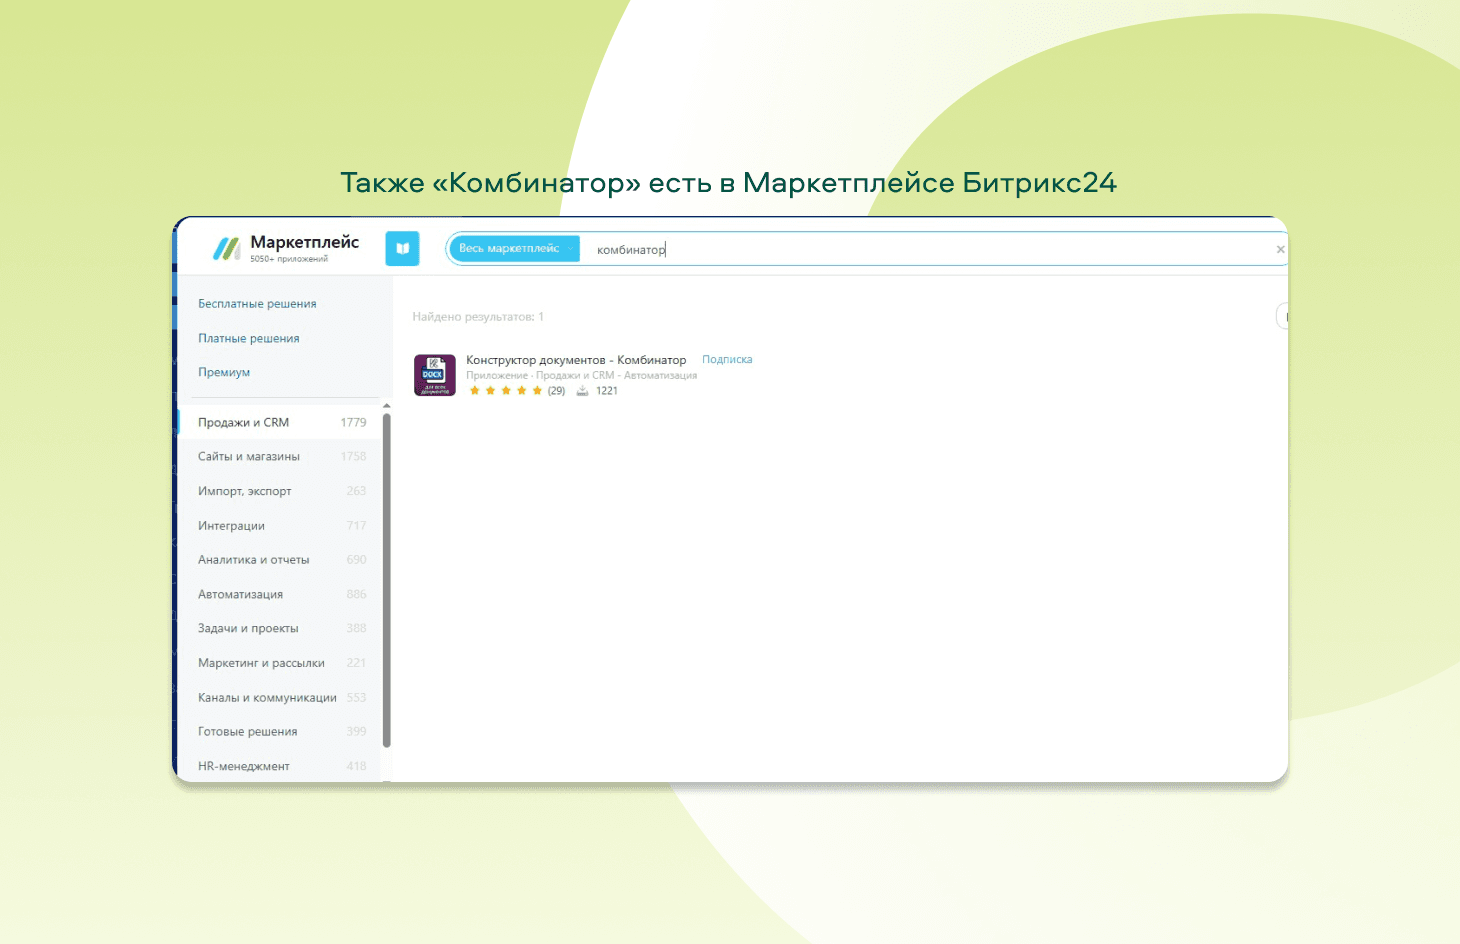
Task: Click the count 221 beside Маркетинг и рассылки
Action: pos(356,663)
